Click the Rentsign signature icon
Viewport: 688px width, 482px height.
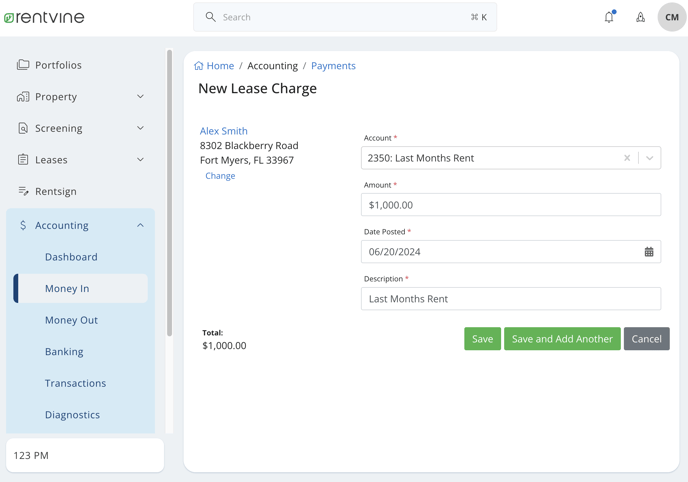(23, 191)
